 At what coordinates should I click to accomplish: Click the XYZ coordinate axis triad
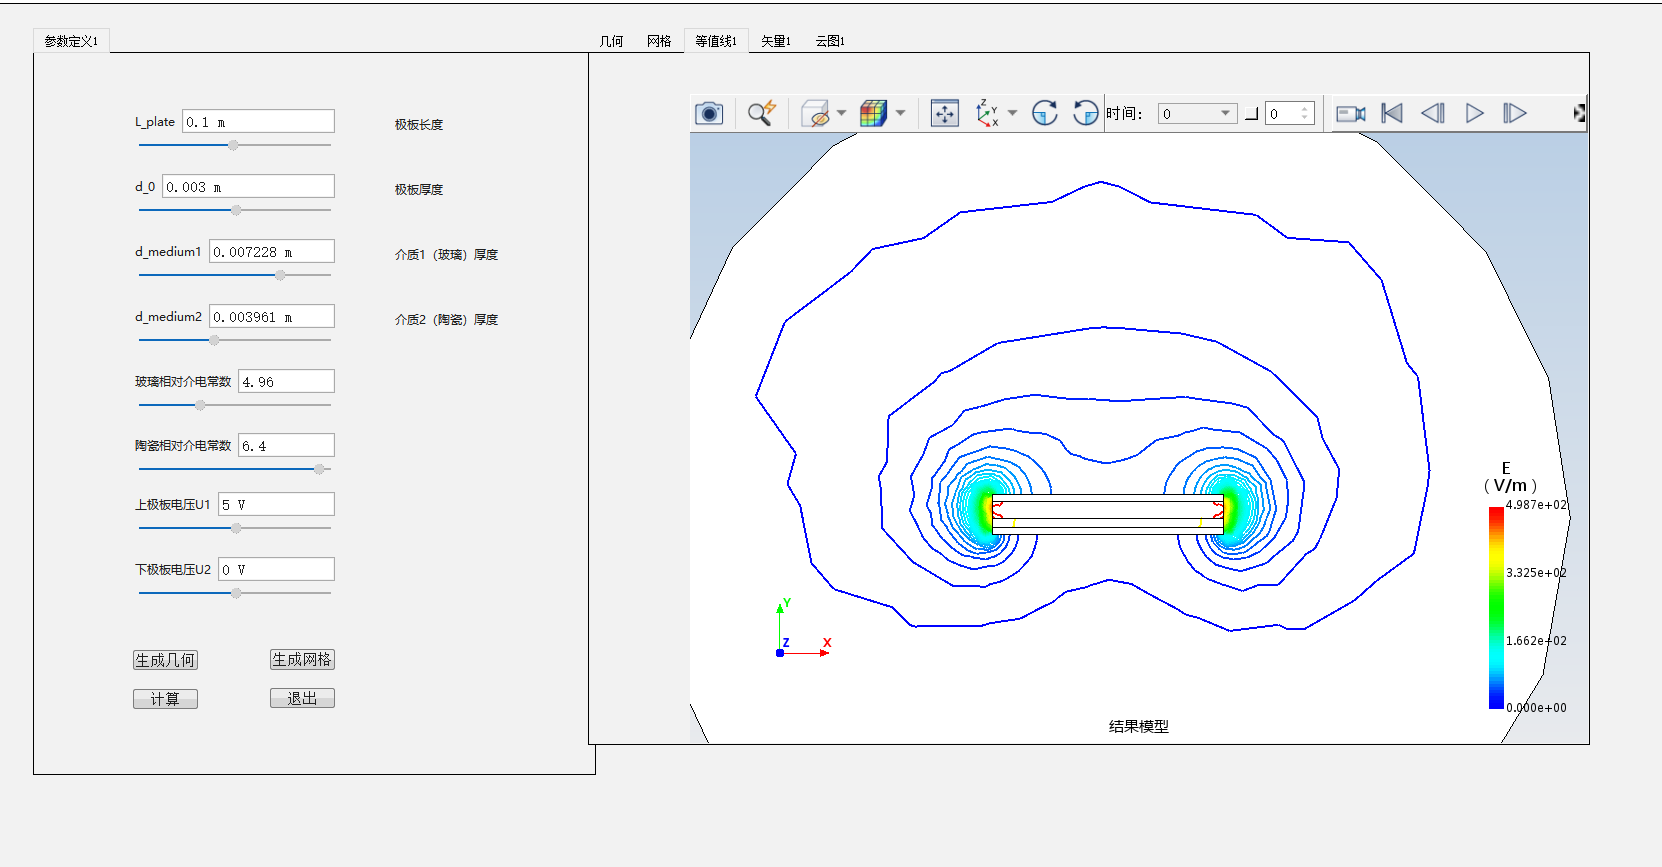[803, 628]
